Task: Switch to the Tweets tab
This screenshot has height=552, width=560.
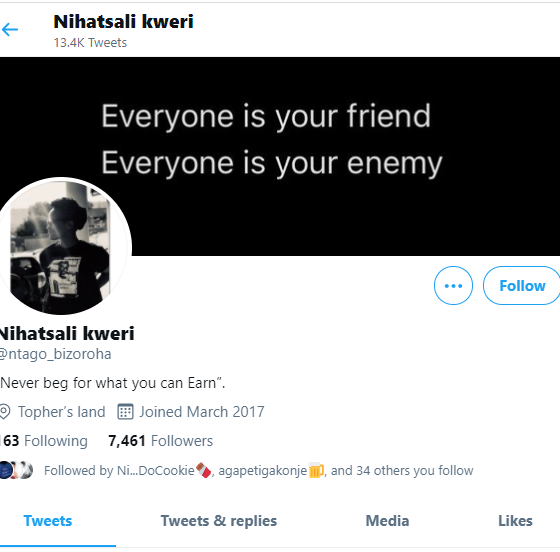Action: 48,521
